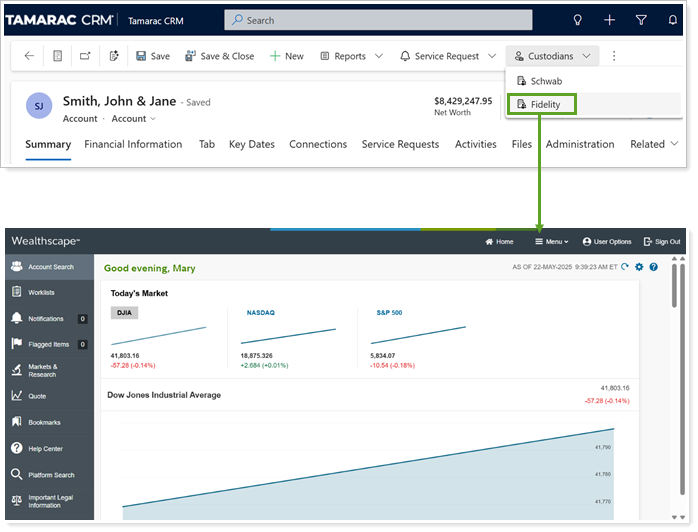Click the Wealthscape settings gear icon
Image resolution: width=698 pixels, height=532 pixels.
639,267
